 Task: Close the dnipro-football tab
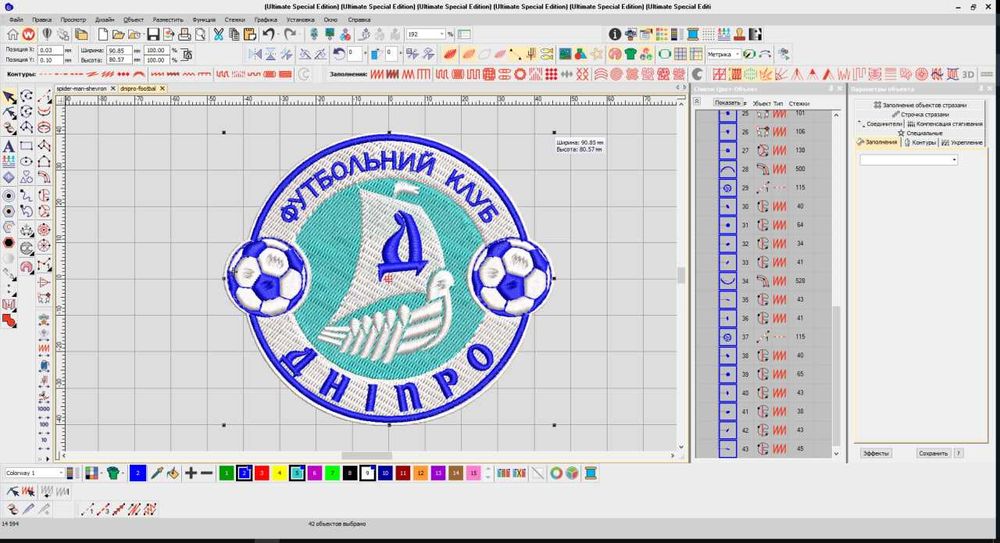tap(162, 89)
